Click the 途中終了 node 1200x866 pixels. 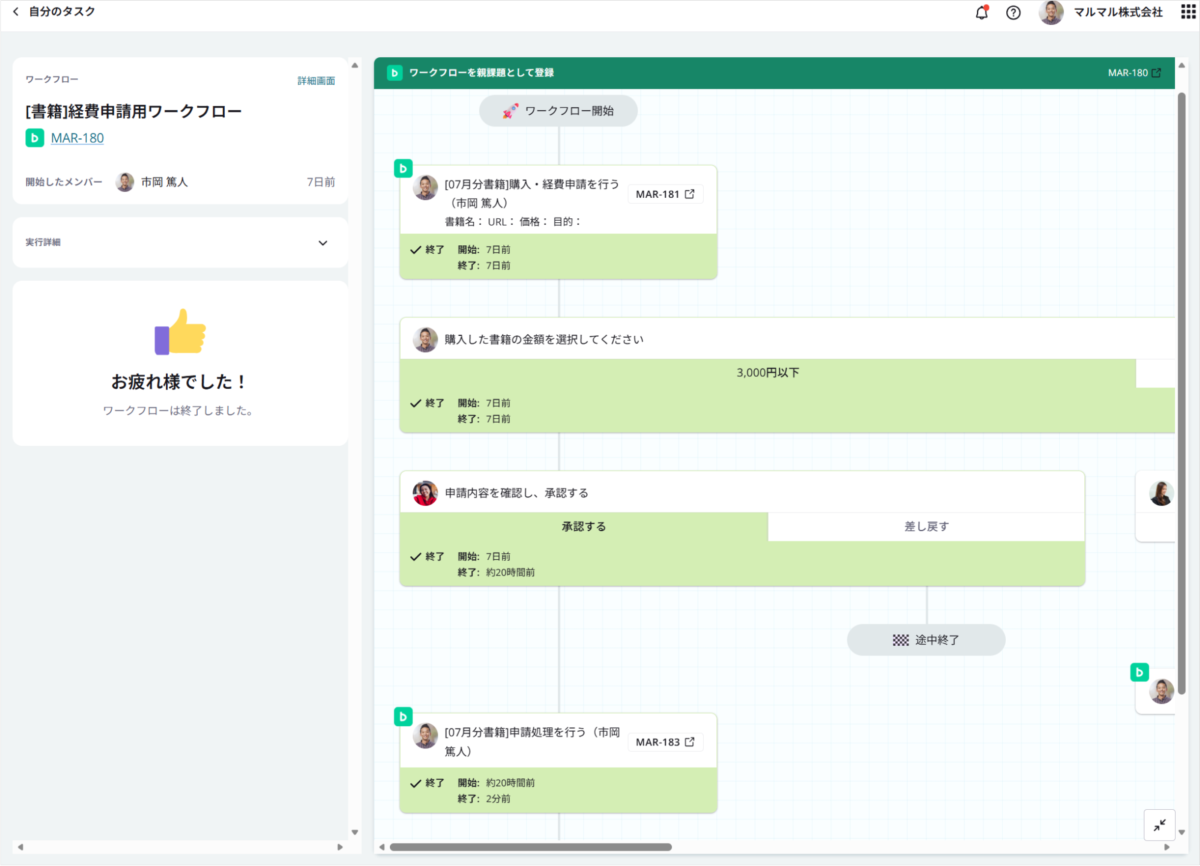926,640
